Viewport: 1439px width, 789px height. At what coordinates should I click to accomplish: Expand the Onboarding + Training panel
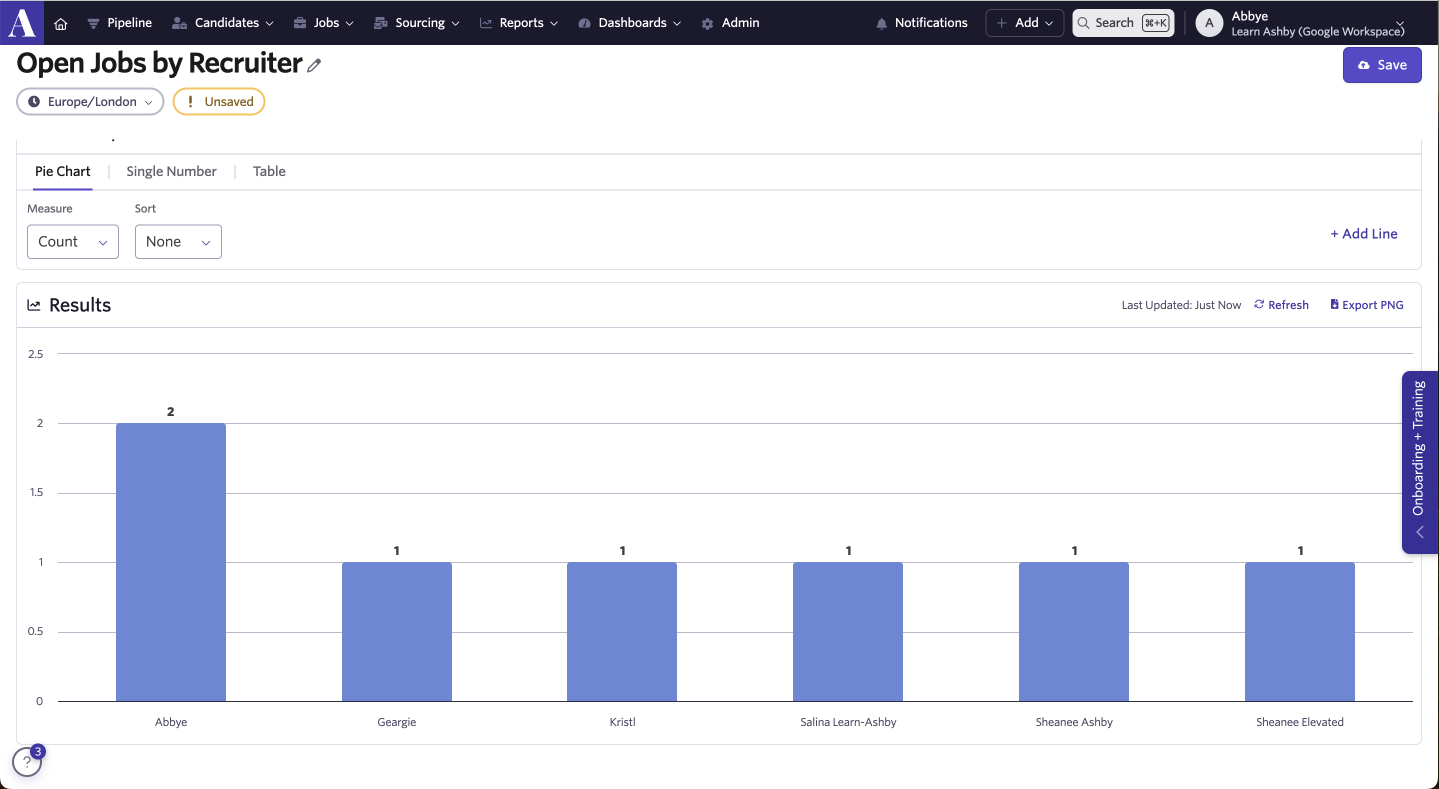[x=1419, y=462]
